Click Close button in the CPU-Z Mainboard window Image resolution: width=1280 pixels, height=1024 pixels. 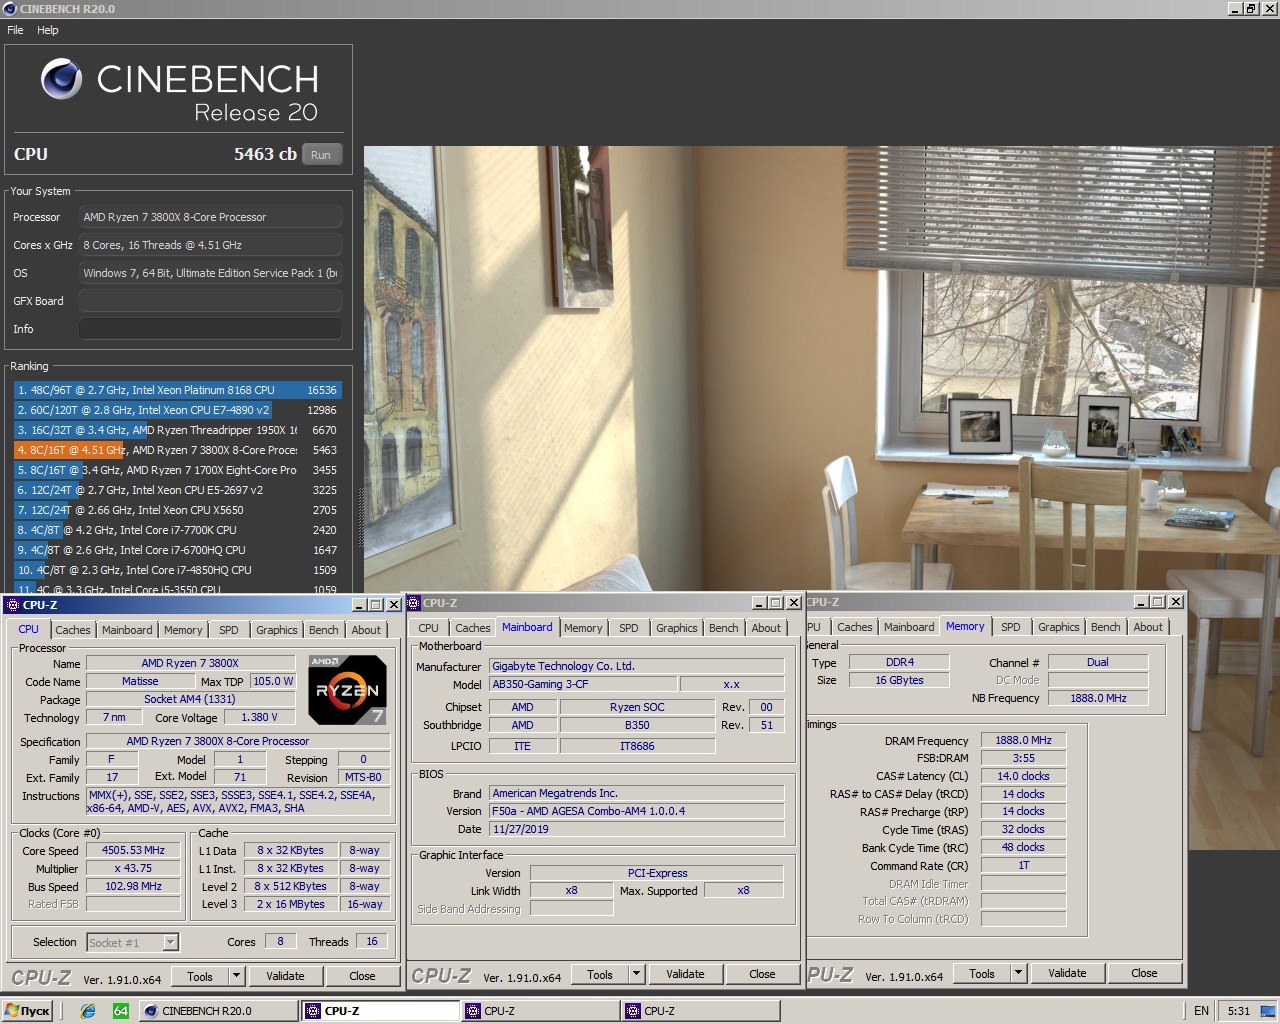coord(763,974)
